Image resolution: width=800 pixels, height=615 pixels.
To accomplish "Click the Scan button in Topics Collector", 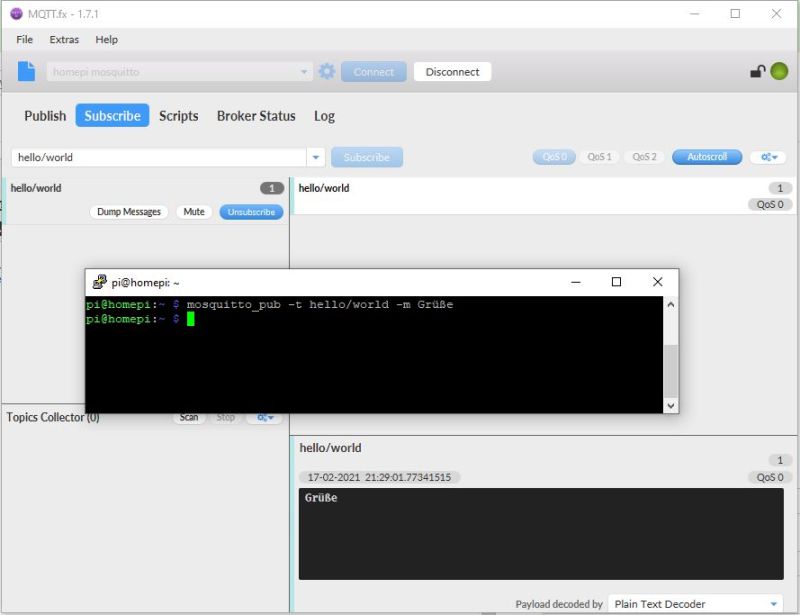I will (189, 417).
